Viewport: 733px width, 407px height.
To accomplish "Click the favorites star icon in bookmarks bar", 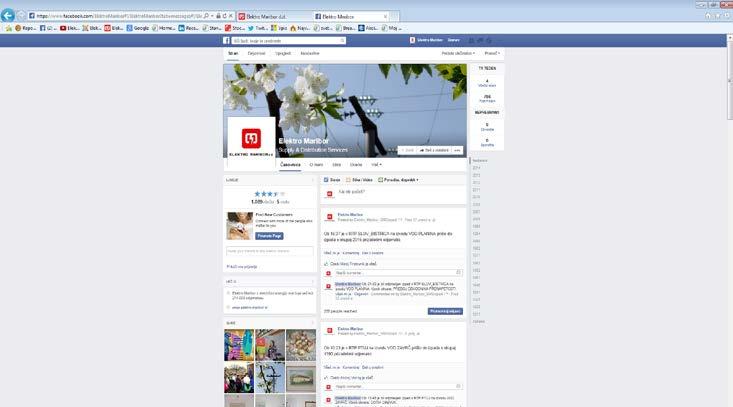I will tap(8, 28).
